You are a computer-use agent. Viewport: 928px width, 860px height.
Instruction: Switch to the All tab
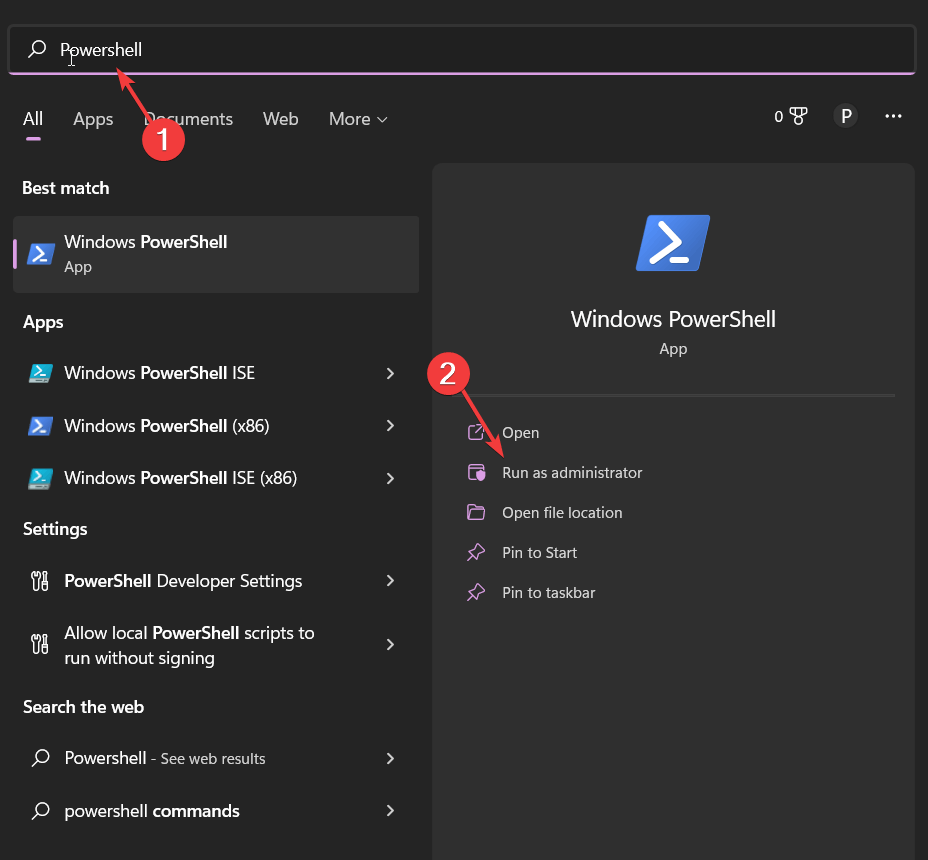[x=33, y=119]
